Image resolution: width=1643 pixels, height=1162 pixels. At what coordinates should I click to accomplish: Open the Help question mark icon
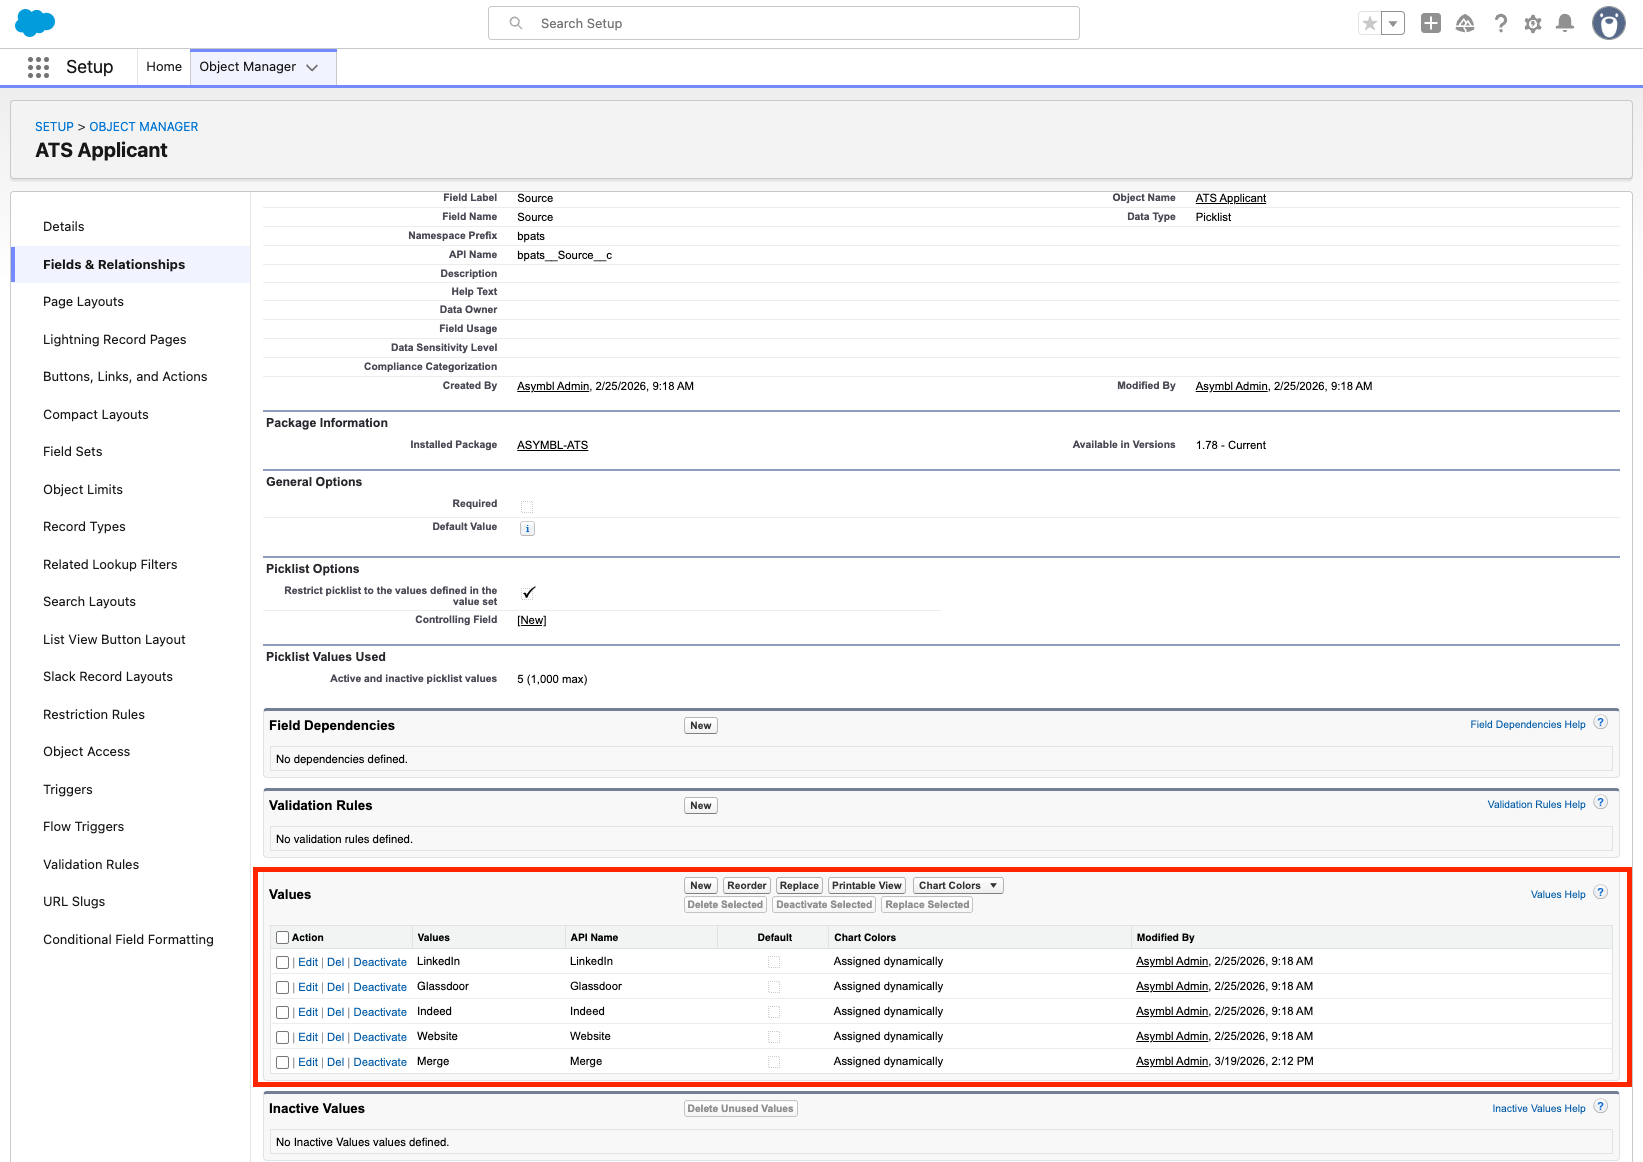[x=1500, y=24]
